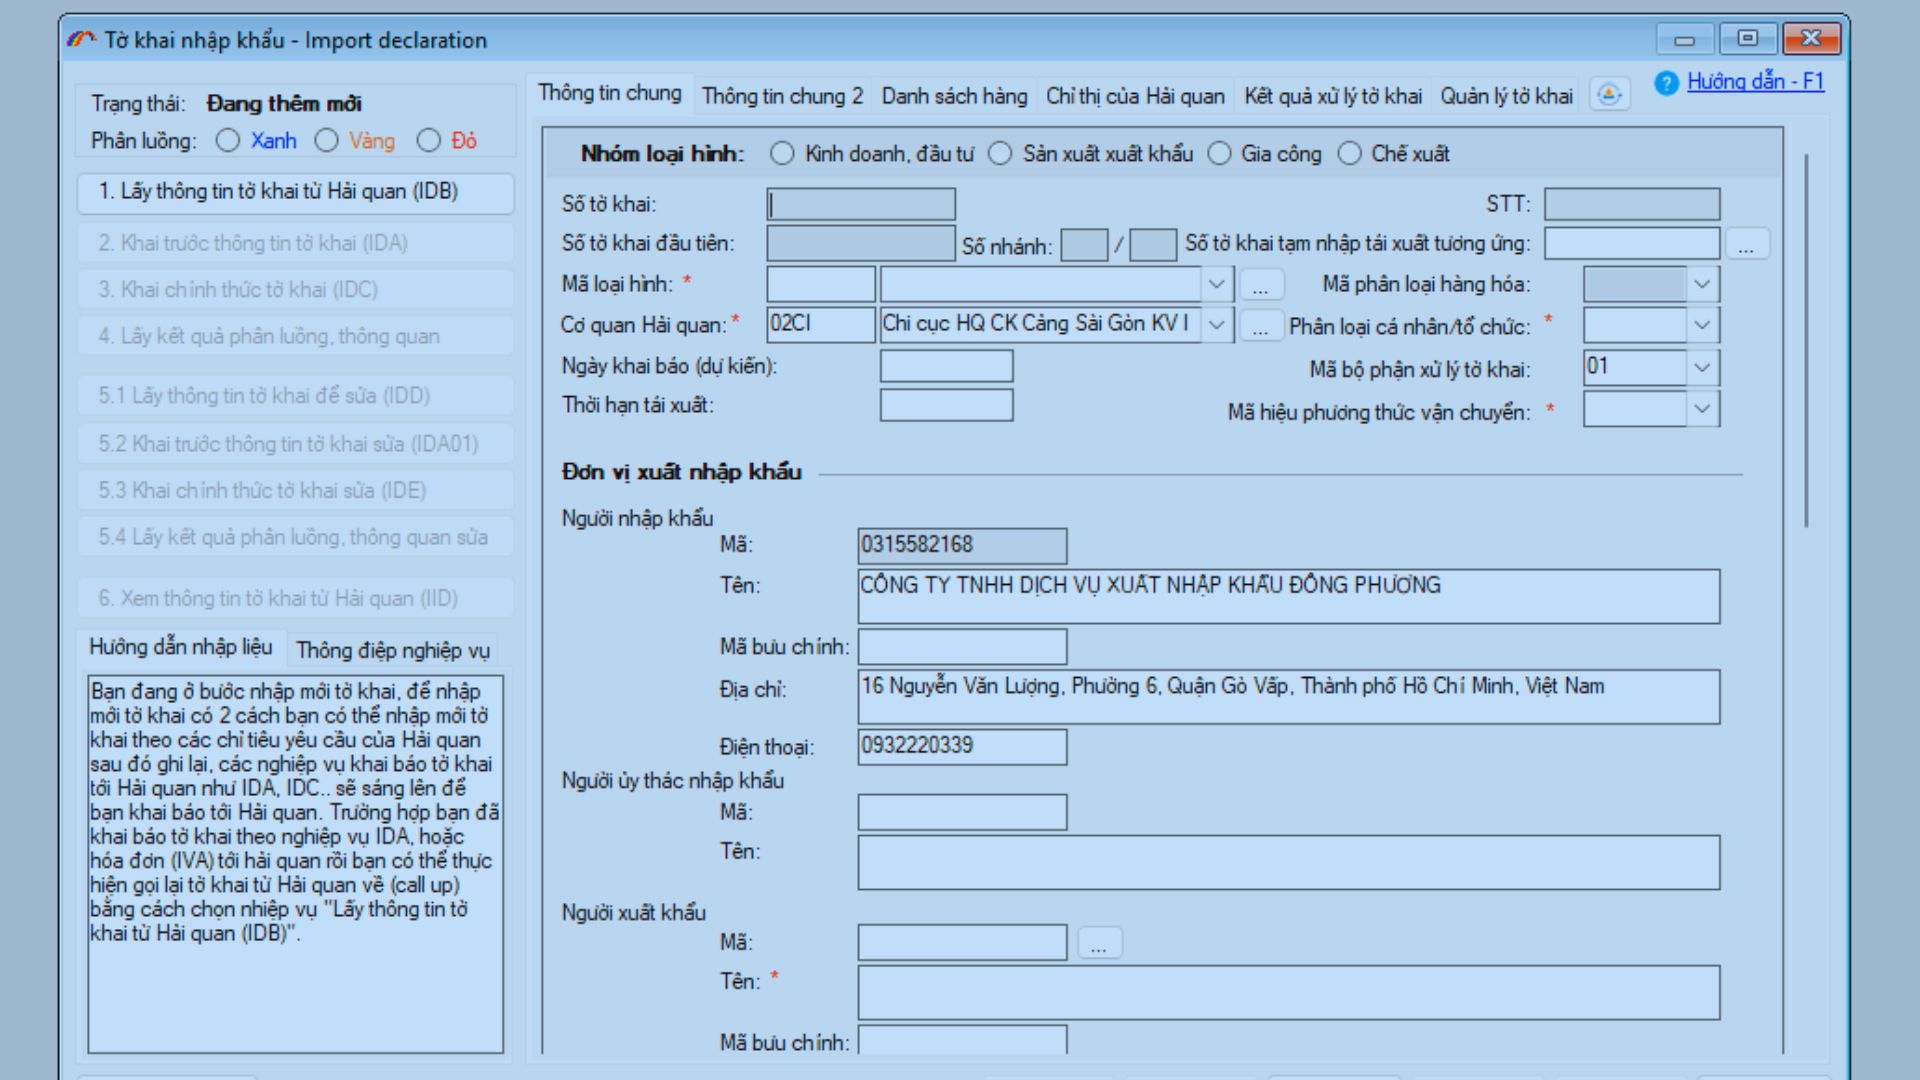1920x1080 pixels.
Task: Open Kết quả xử lý tờ khai tab
Action: 1333,96
